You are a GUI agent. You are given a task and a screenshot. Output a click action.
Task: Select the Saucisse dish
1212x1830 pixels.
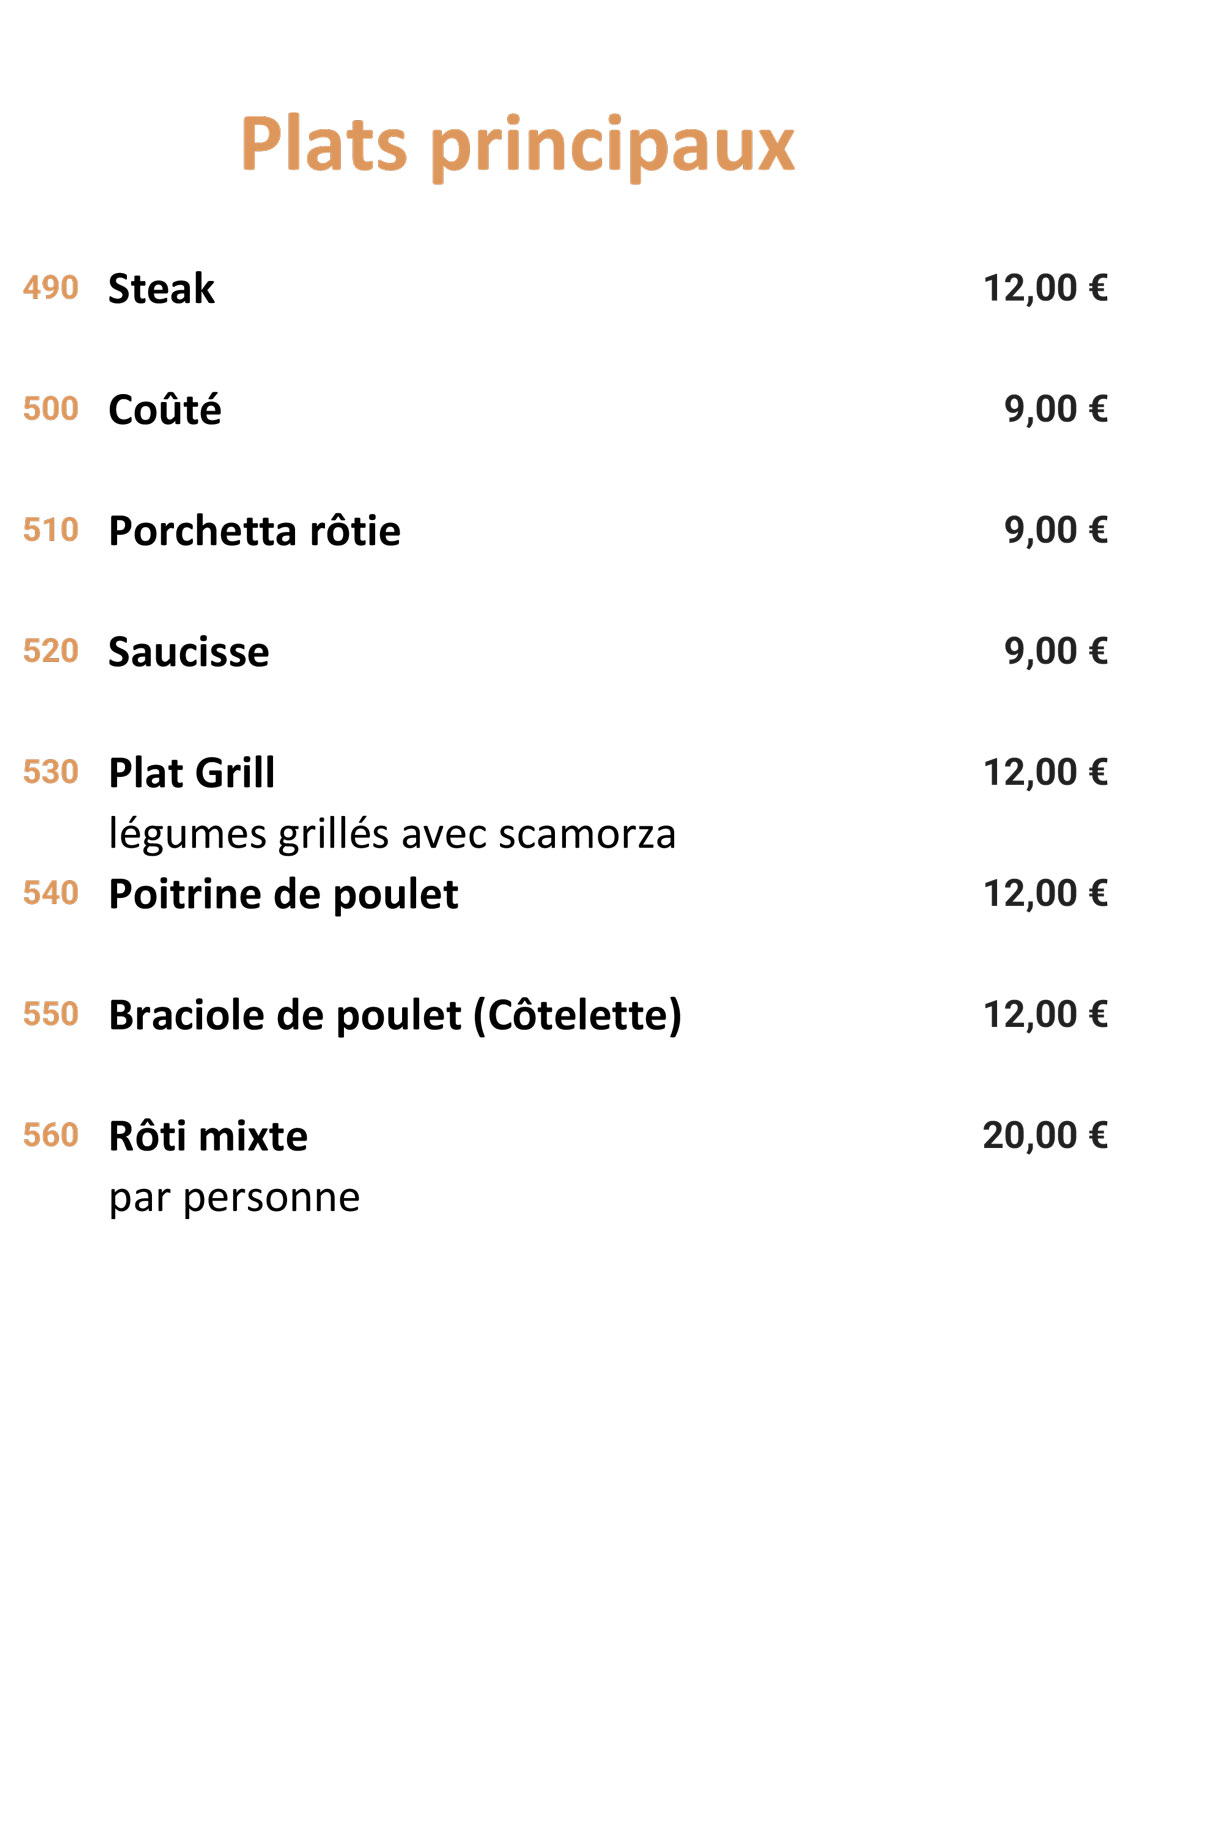189,652
